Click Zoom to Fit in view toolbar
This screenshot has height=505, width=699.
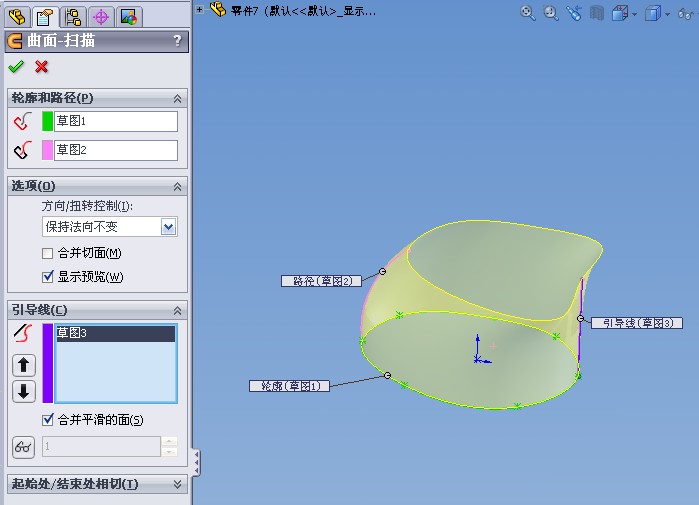pos(527,13)
